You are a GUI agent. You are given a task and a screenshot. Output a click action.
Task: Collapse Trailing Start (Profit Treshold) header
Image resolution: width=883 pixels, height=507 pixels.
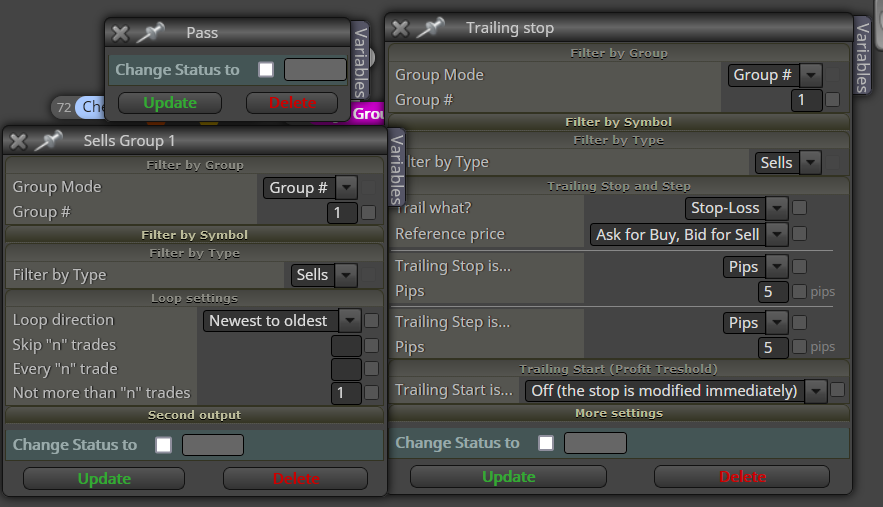(618, 369)
